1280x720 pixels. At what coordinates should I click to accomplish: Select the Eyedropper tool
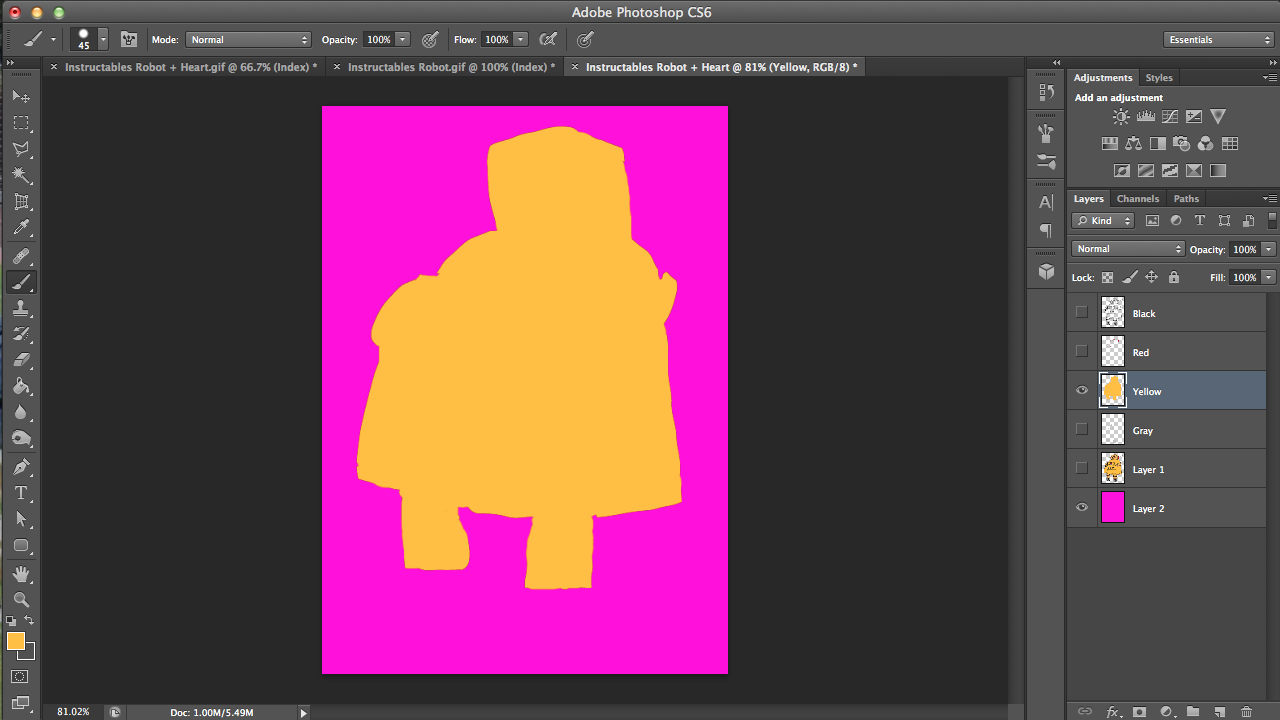pyautogui.click(x=21, y=228)
